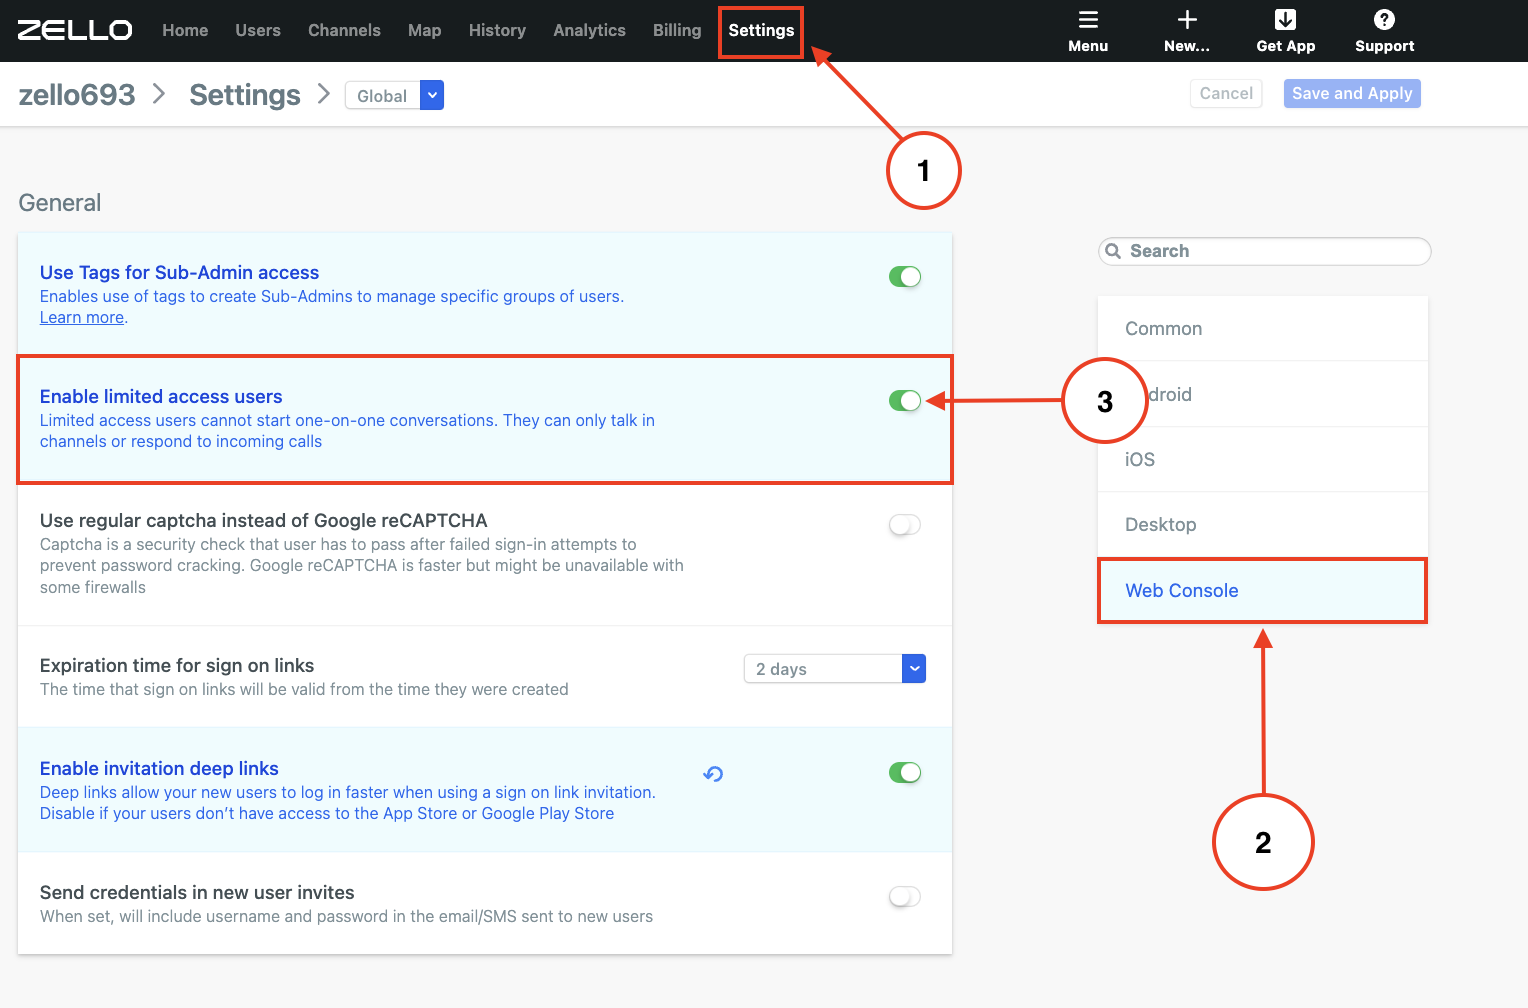Go to the Settings tab
Screen dimensions: 1528x1008
coord(760,31)
